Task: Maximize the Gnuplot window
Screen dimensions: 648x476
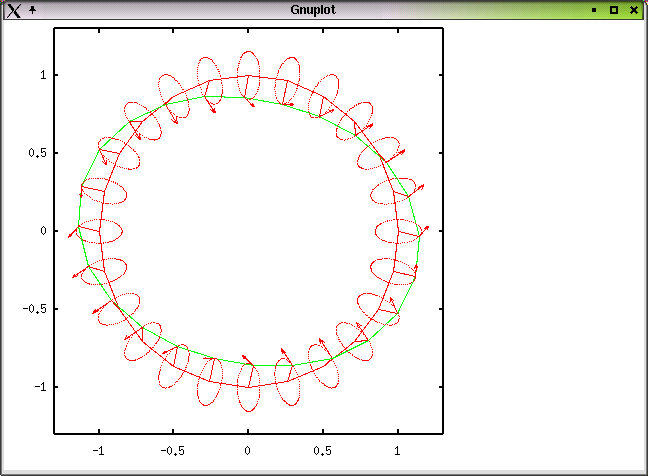Action: [x=614, y=9]
